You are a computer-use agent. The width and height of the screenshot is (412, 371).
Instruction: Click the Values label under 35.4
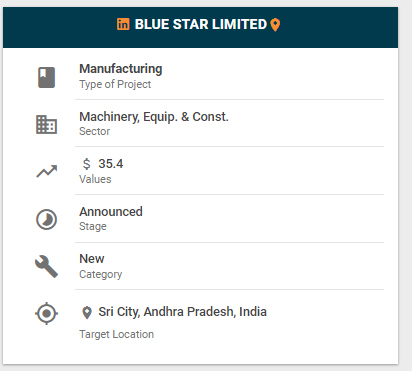coord(95,179)
